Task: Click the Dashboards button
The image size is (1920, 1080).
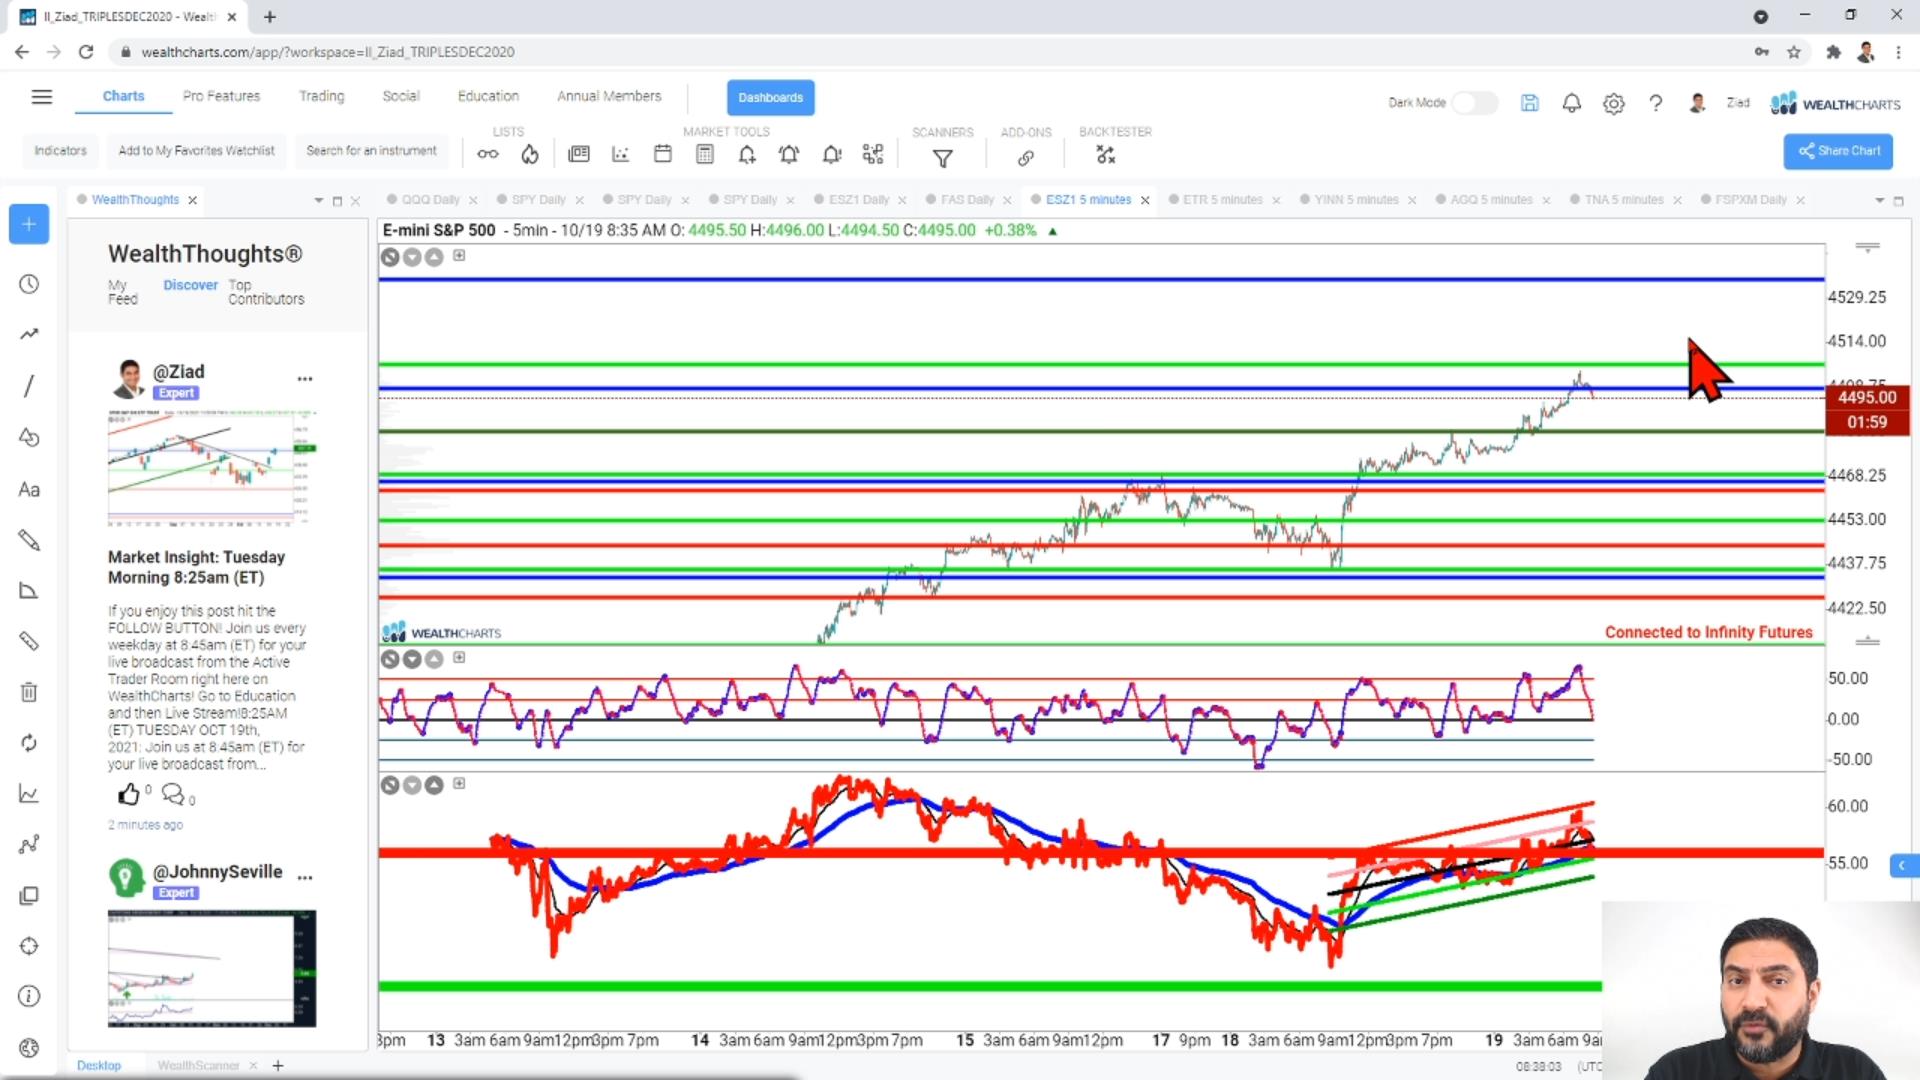Action: 770,98
